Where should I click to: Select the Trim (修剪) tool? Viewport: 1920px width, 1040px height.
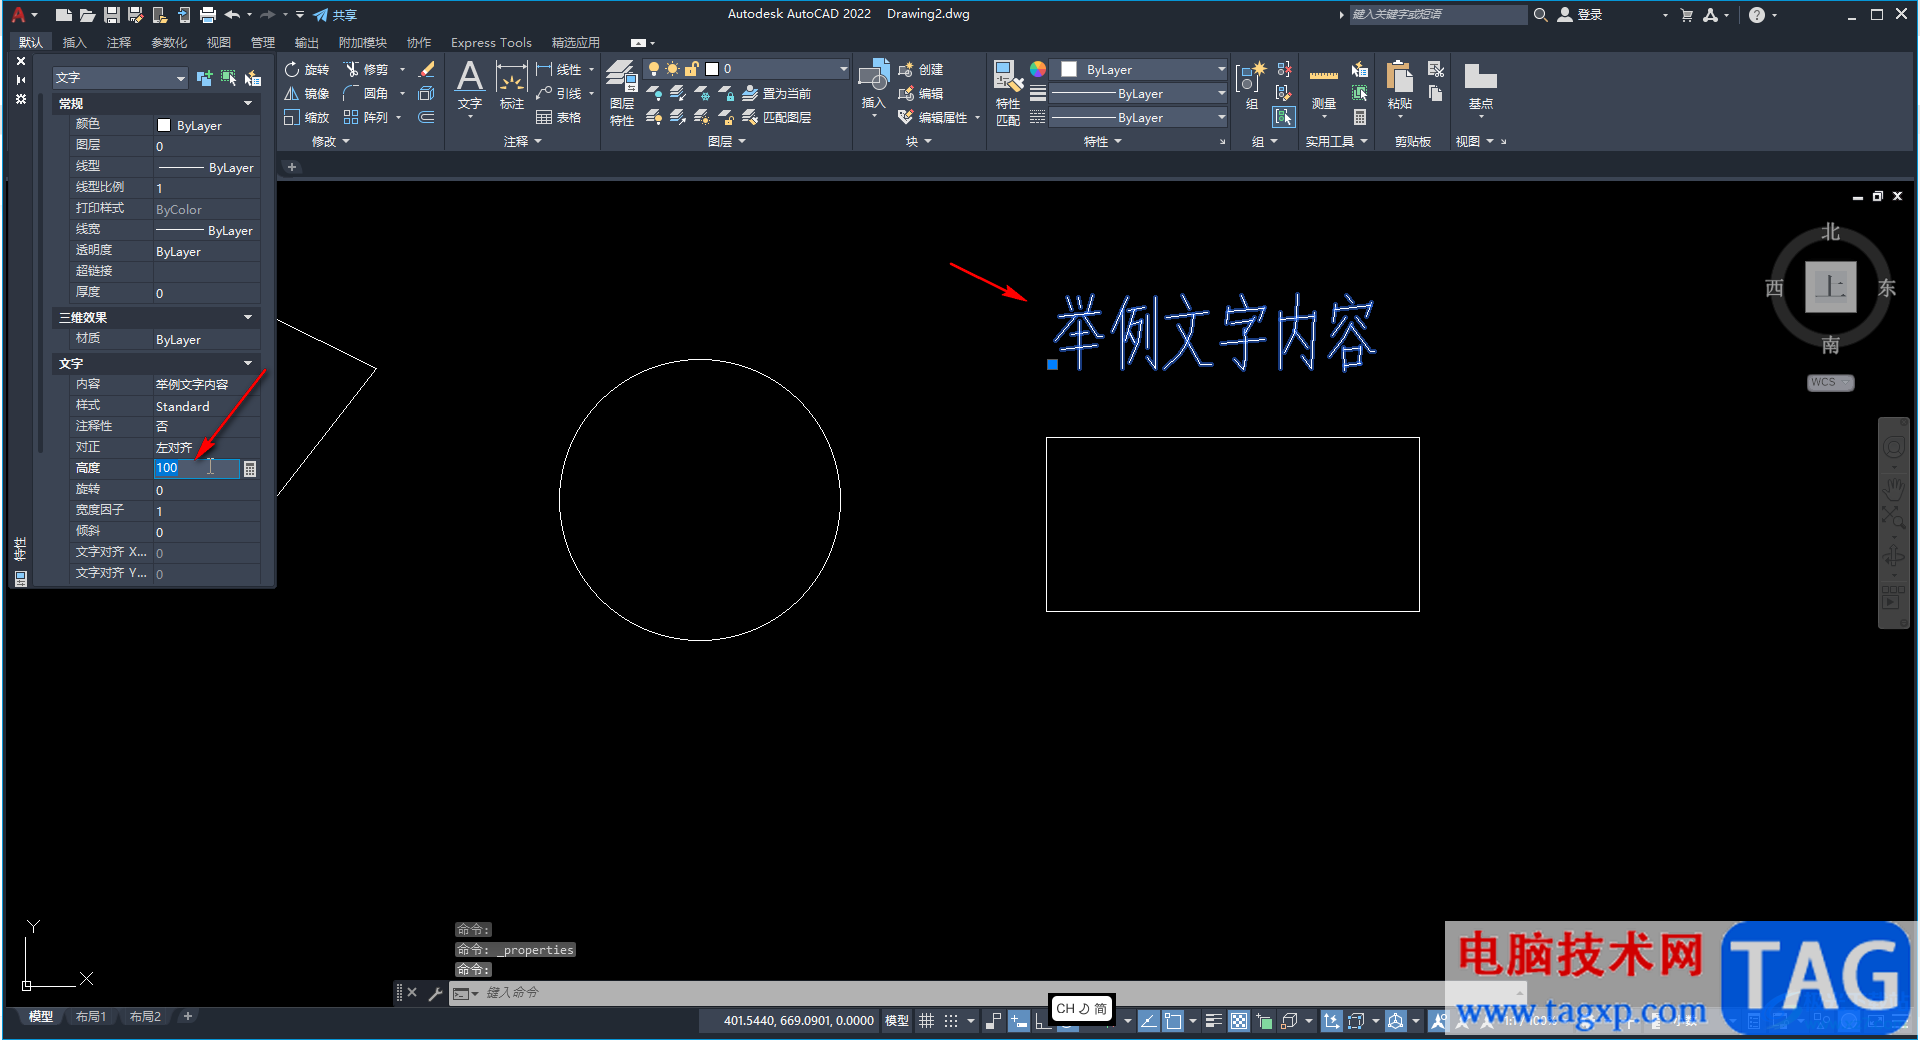366,69
